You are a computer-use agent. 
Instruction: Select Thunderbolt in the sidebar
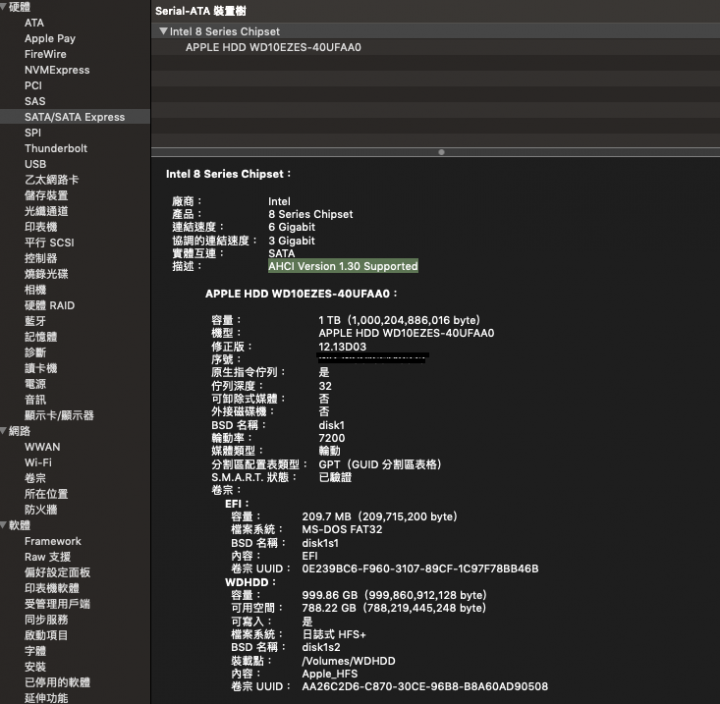point(56,148)
